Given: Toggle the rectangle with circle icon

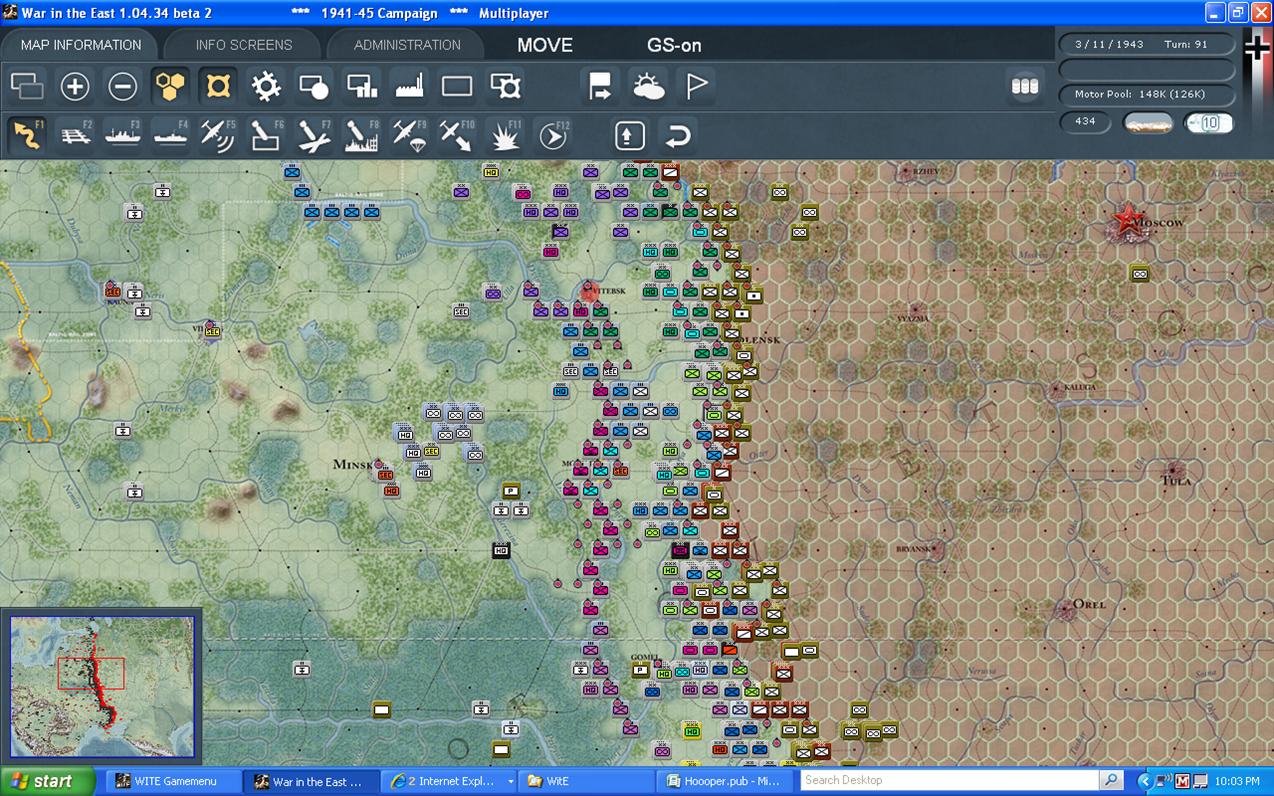Looking at the screenshot, I should pos(314,87).
